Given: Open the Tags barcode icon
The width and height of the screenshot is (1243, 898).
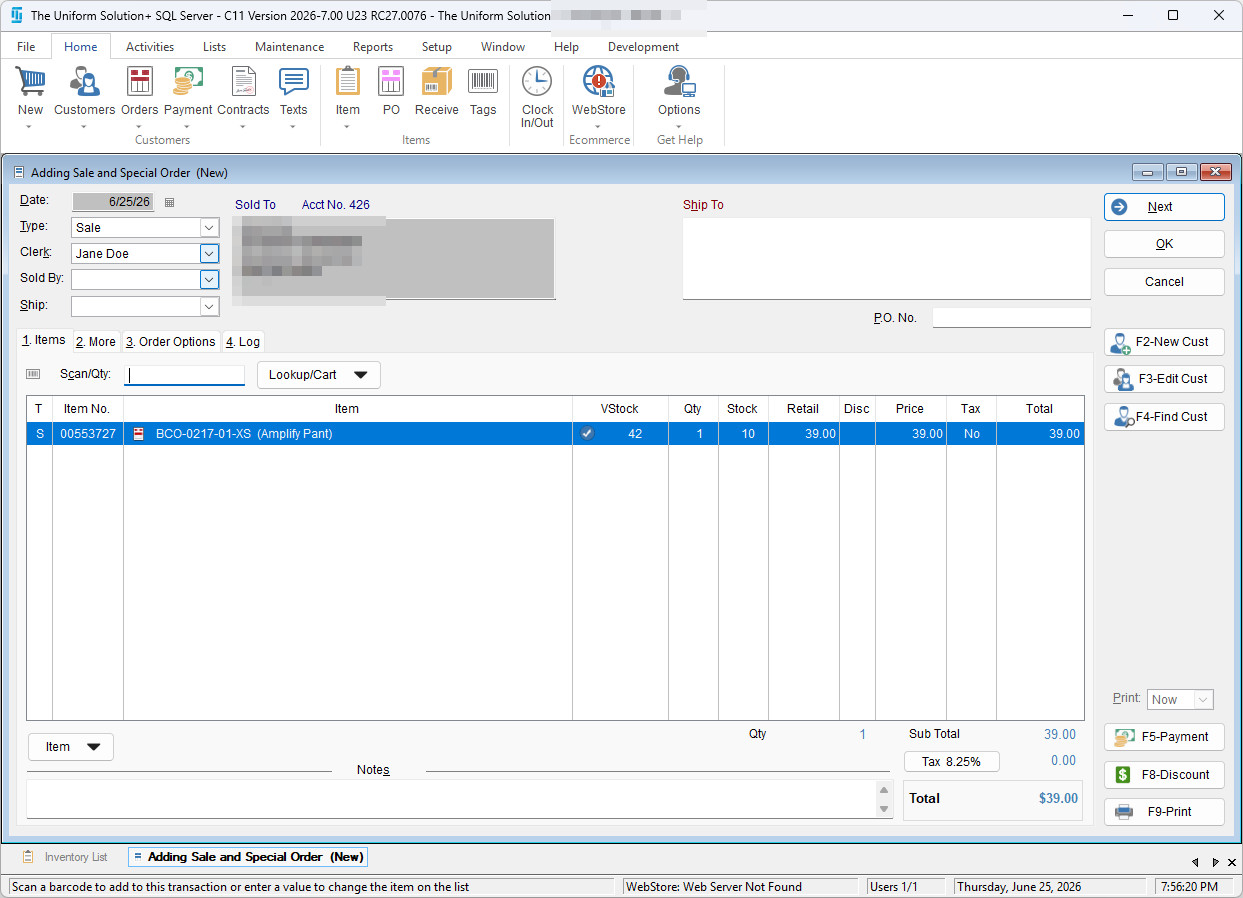Looking at the screenshot, I should (483, 82).
